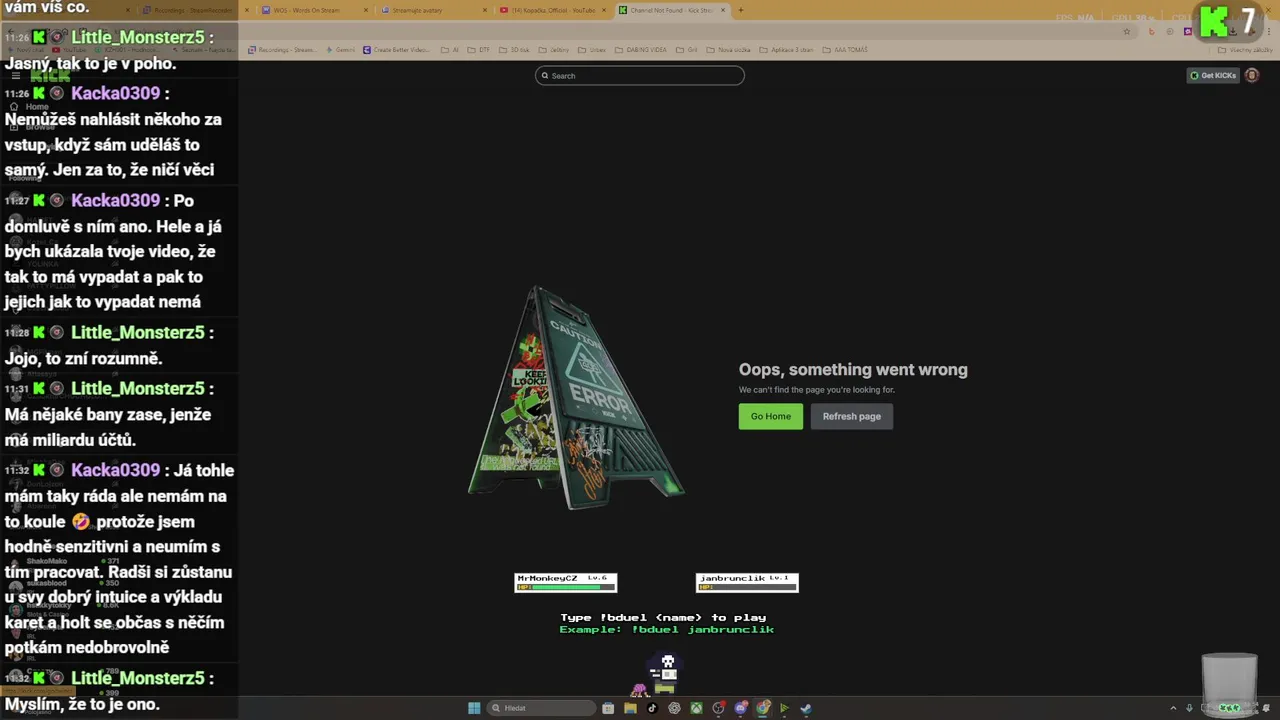Select the Channel Not Found Kick tab

point(672,10)
